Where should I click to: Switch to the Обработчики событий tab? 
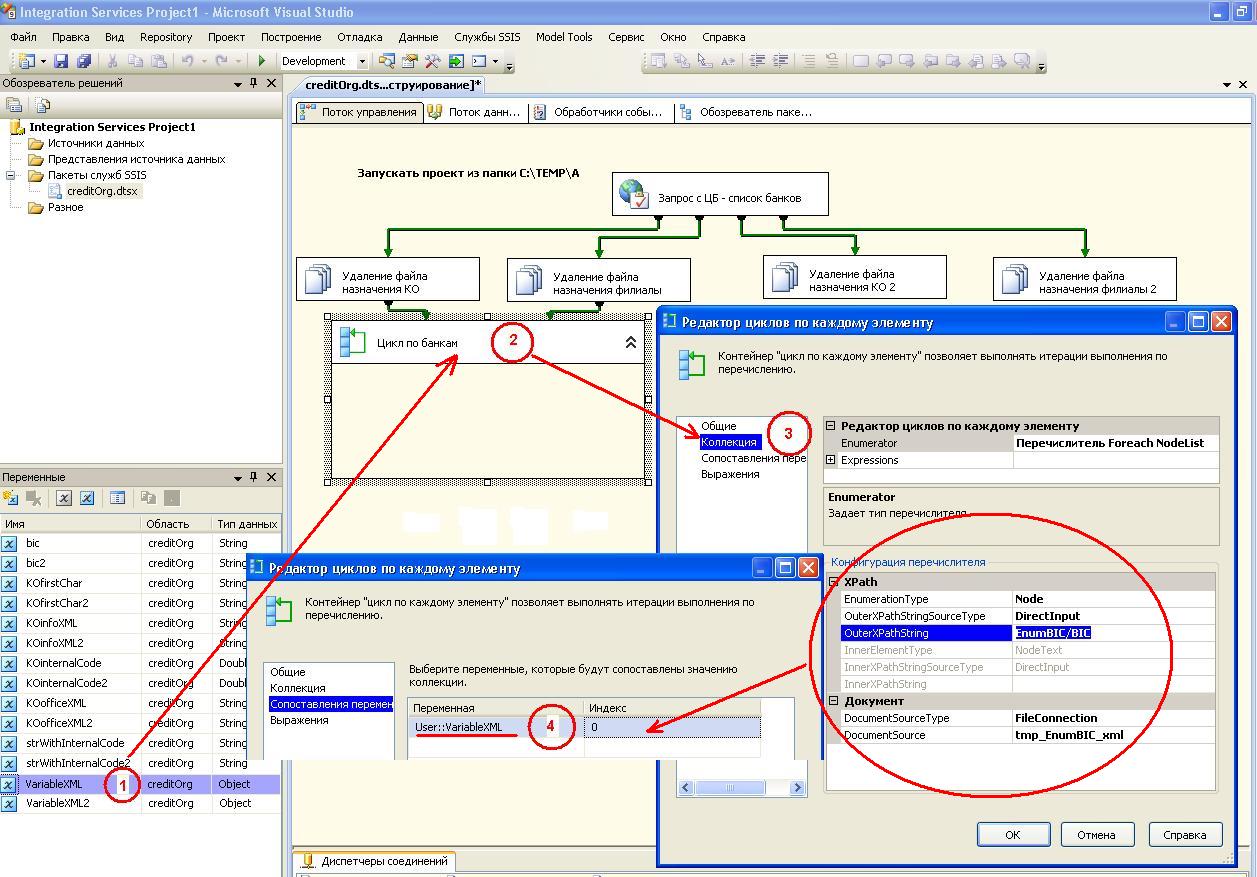tap(598, 112)
